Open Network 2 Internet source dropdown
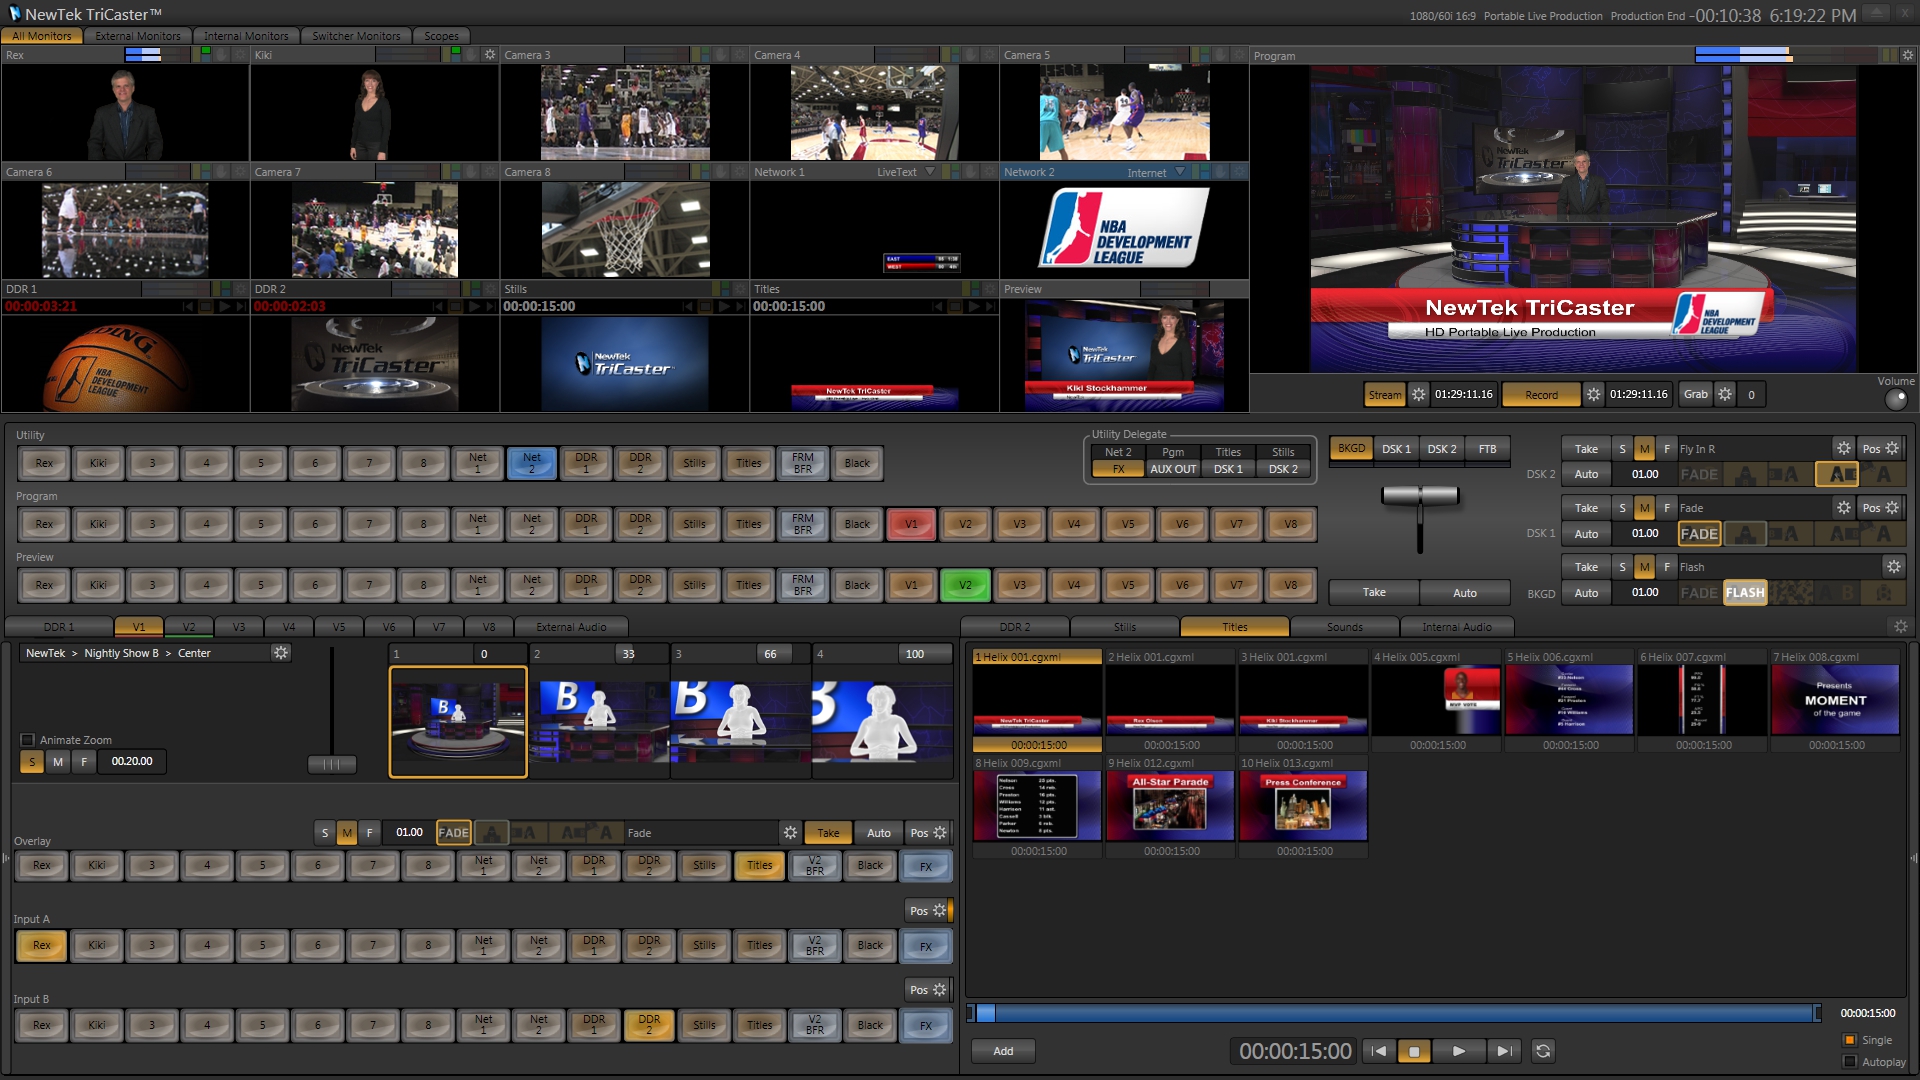This screenshot has width=1920, height=1080. click(x=1180, y=172)
